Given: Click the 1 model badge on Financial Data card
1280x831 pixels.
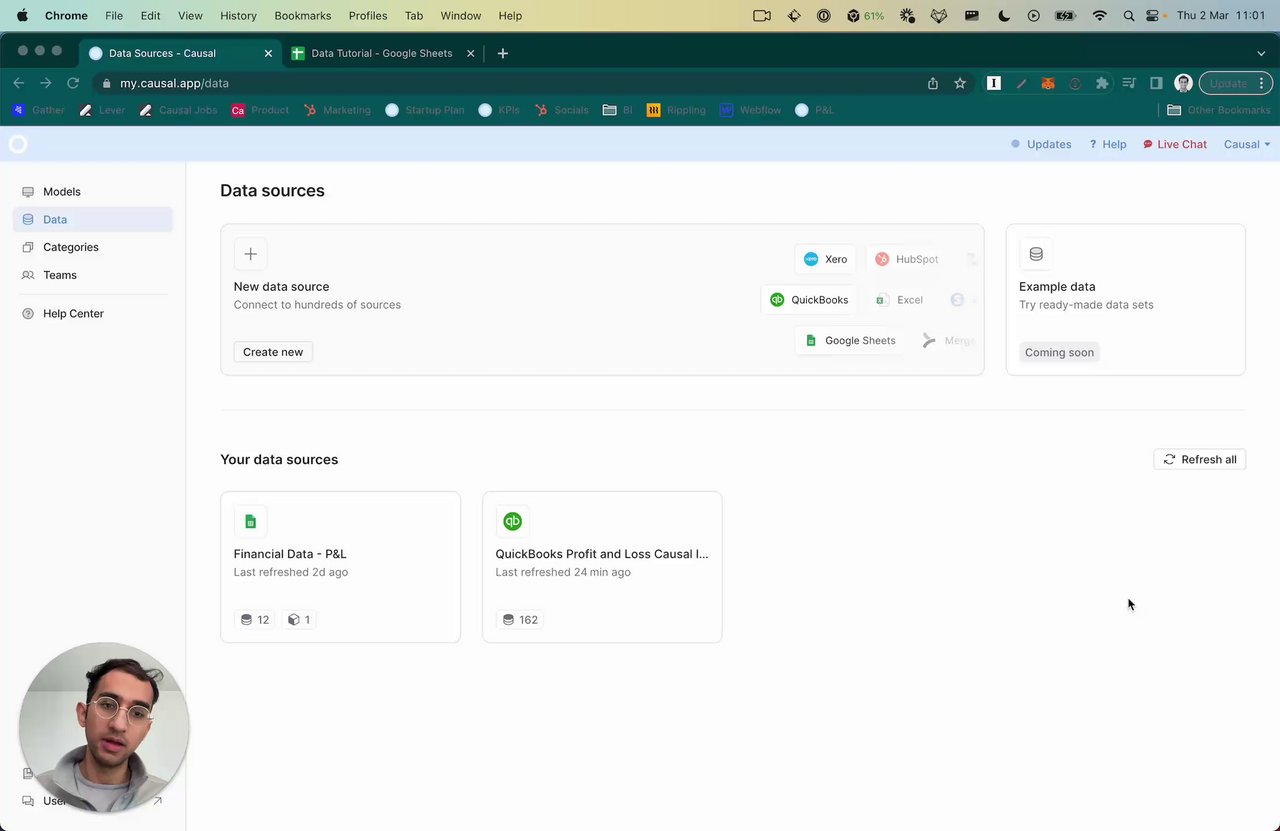Looking at the screenshot, I should 298,620.
